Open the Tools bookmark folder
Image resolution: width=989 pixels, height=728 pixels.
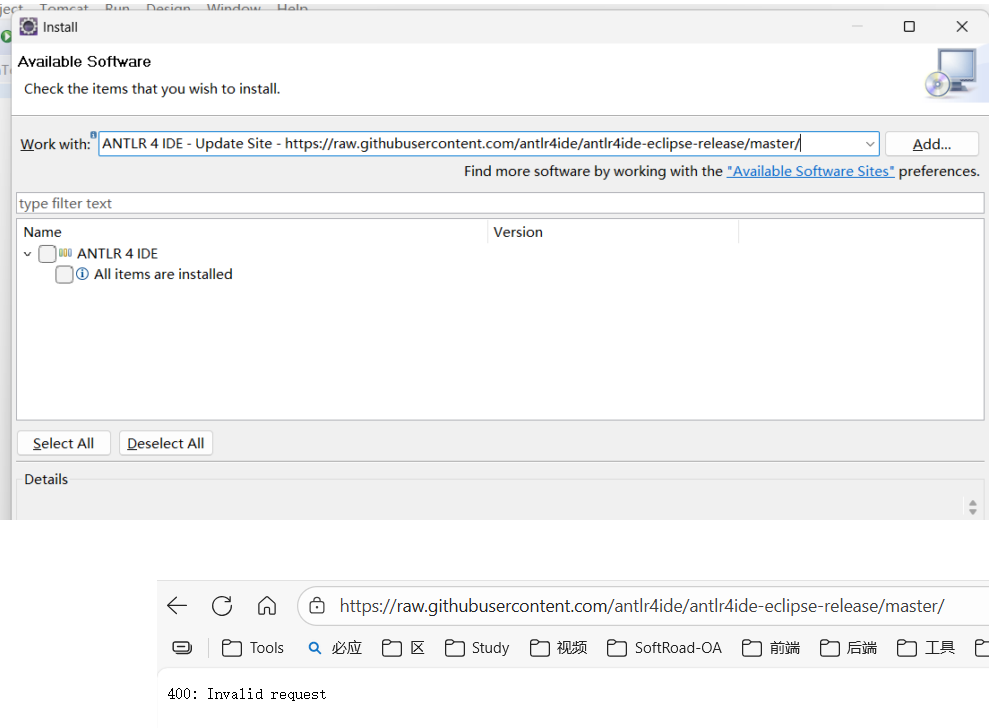253,648
